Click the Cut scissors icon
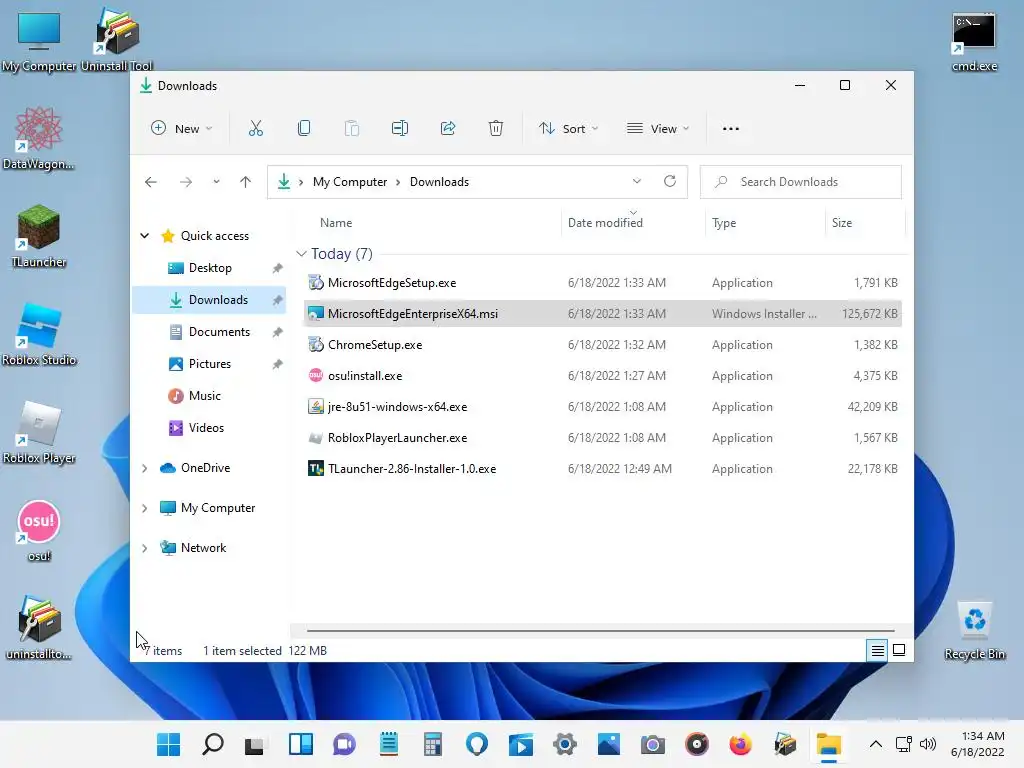1024x768 pixels. coord(255,129)
